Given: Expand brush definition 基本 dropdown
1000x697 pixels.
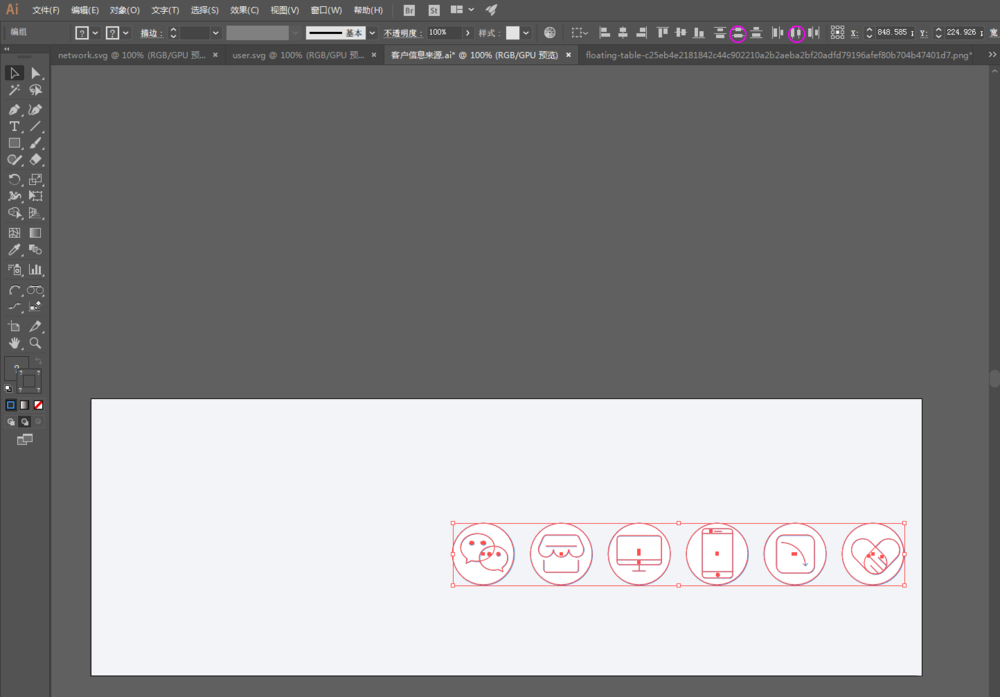Looking at the screenshot, I should coord(372,33).
